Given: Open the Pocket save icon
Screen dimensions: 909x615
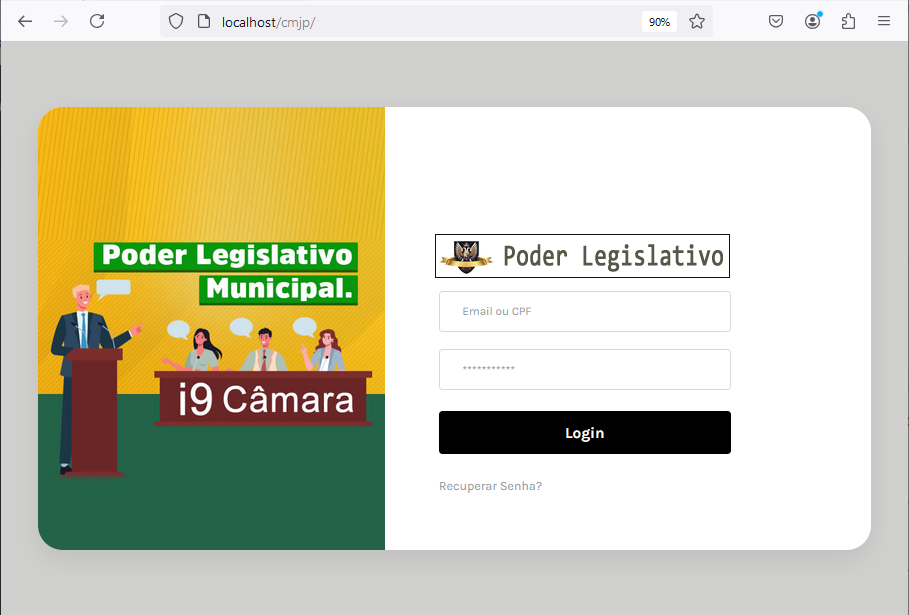Looking at the screenshot, I should pos(776,22).
